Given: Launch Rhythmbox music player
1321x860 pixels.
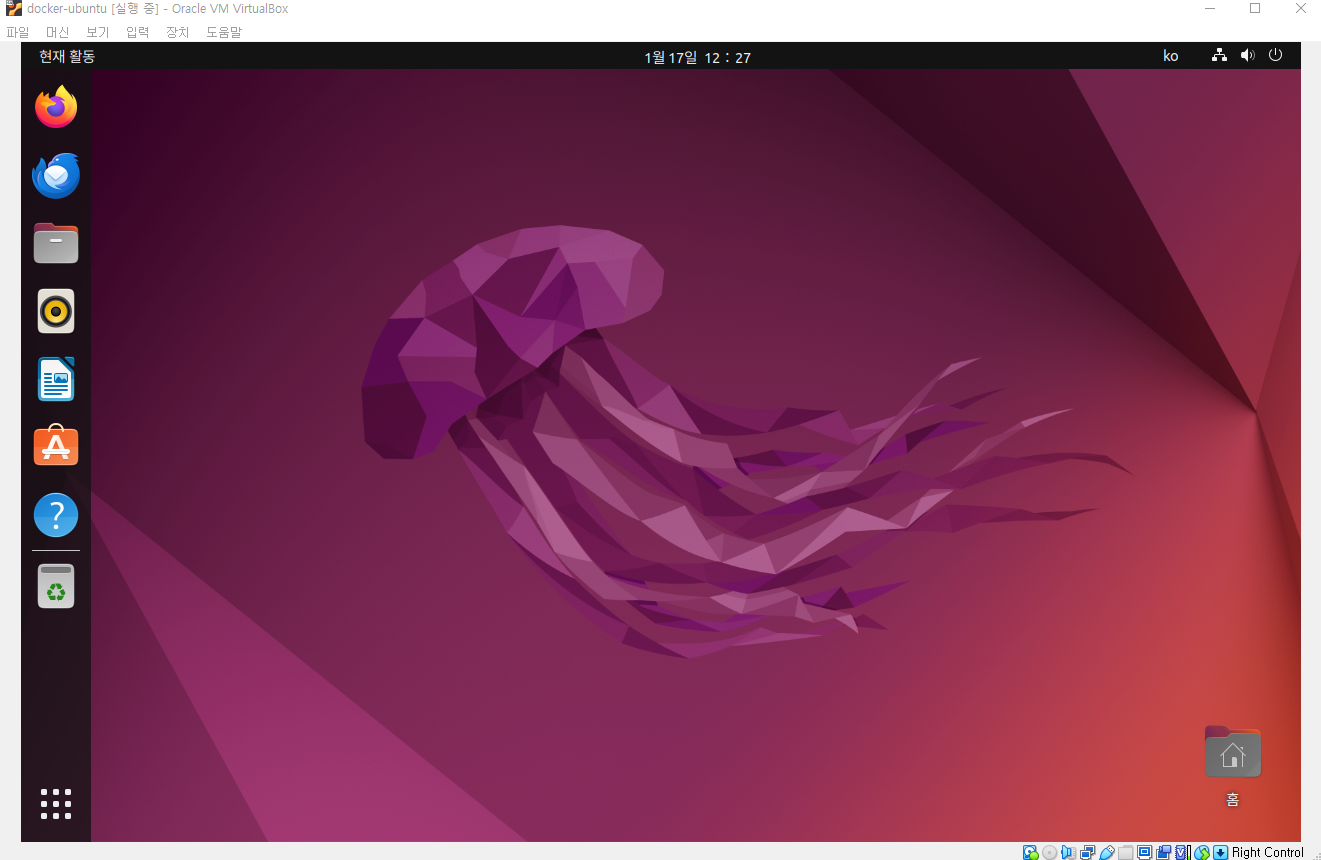Looking at the screenshot, I should click(56, 311).
